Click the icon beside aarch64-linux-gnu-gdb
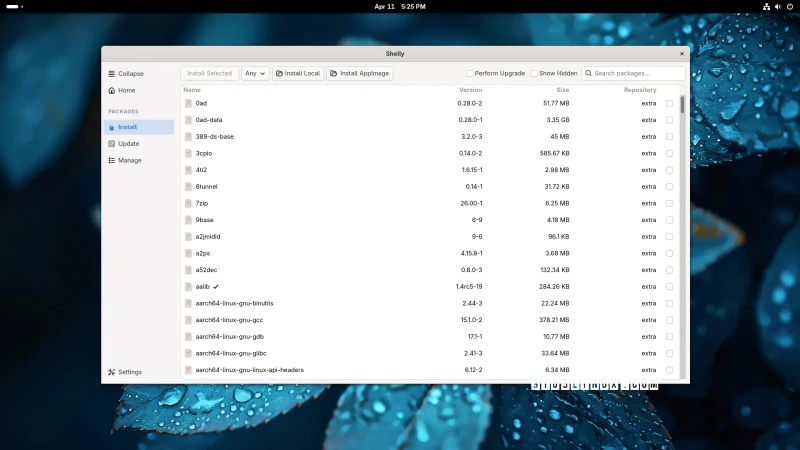This screenshot has width=800, height=450. coord(188,337)
